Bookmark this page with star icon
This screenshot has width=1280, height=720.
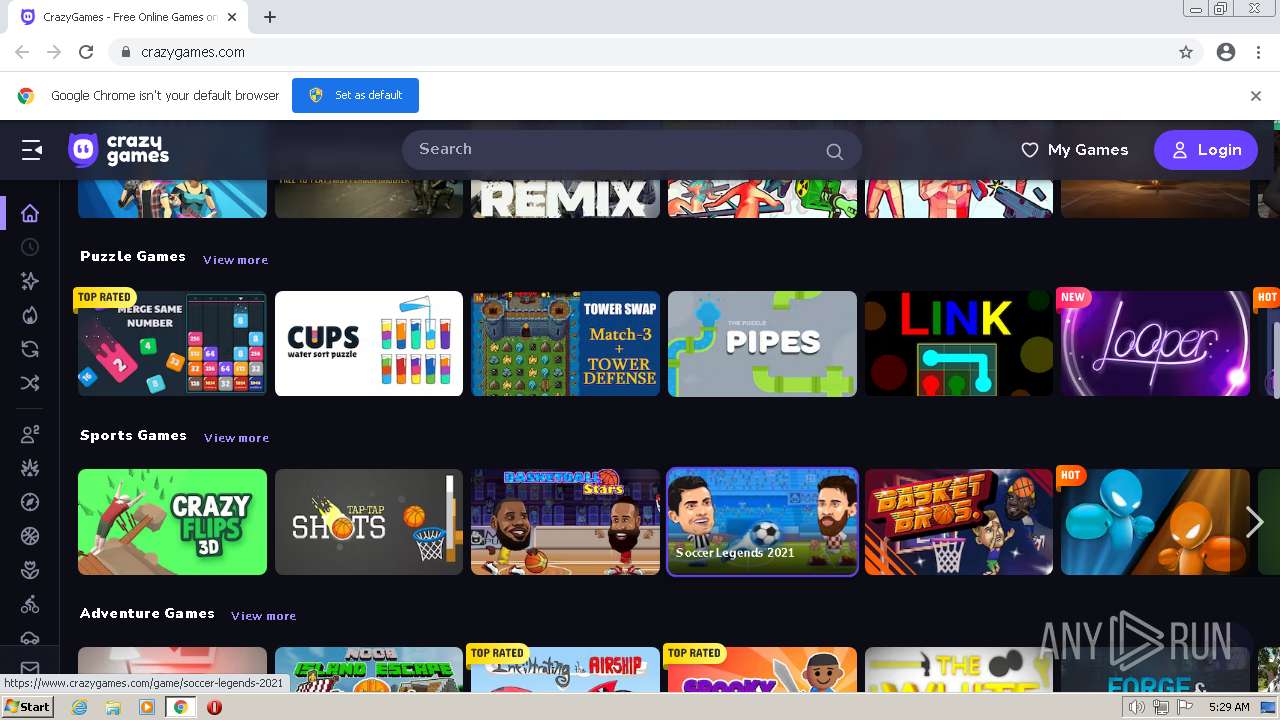1186,52
